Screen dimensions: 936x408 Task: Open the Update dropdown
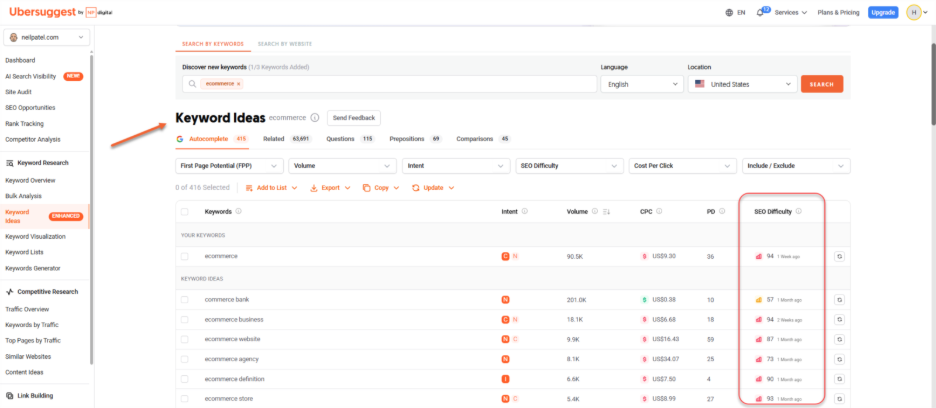(433, 188)
